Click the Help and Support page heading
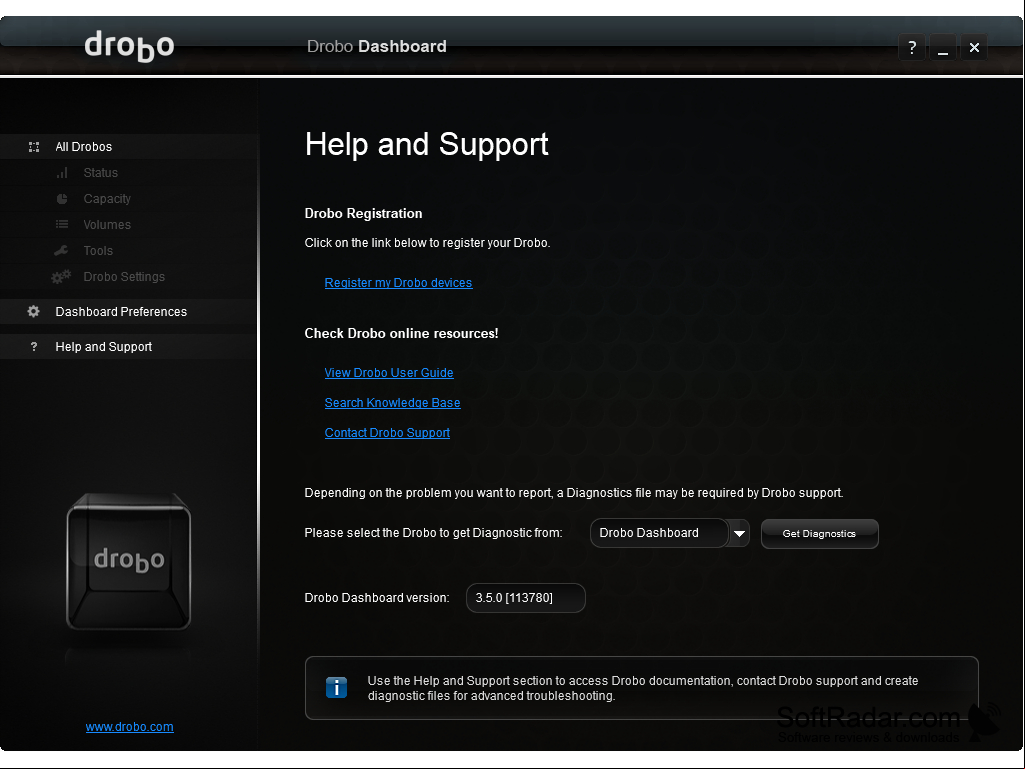1025x769 pixels. click(x=426, y=144)
